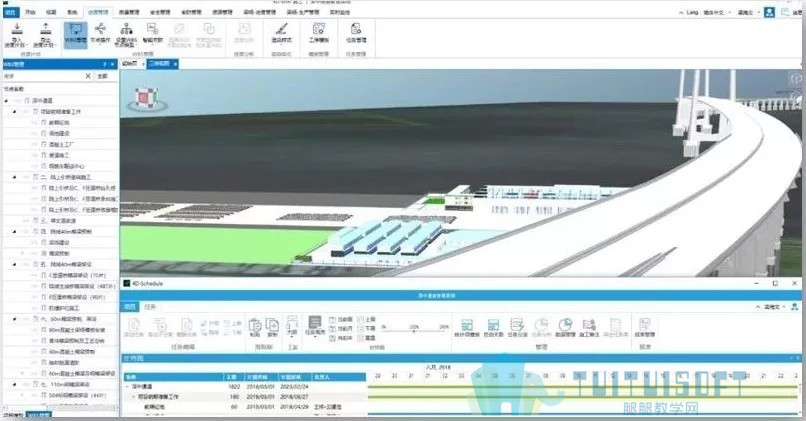Open the 任务 tab in the 4D-Schedule window
Screen dimensions: 806x421
click(x=150, y=307)
